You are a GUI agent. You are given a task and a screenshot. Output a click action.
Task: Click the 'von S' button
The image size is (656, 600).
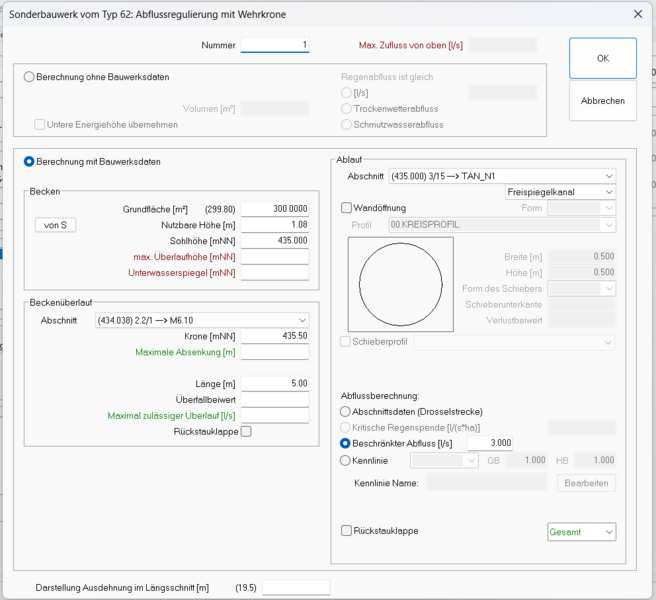pos(55,225)
